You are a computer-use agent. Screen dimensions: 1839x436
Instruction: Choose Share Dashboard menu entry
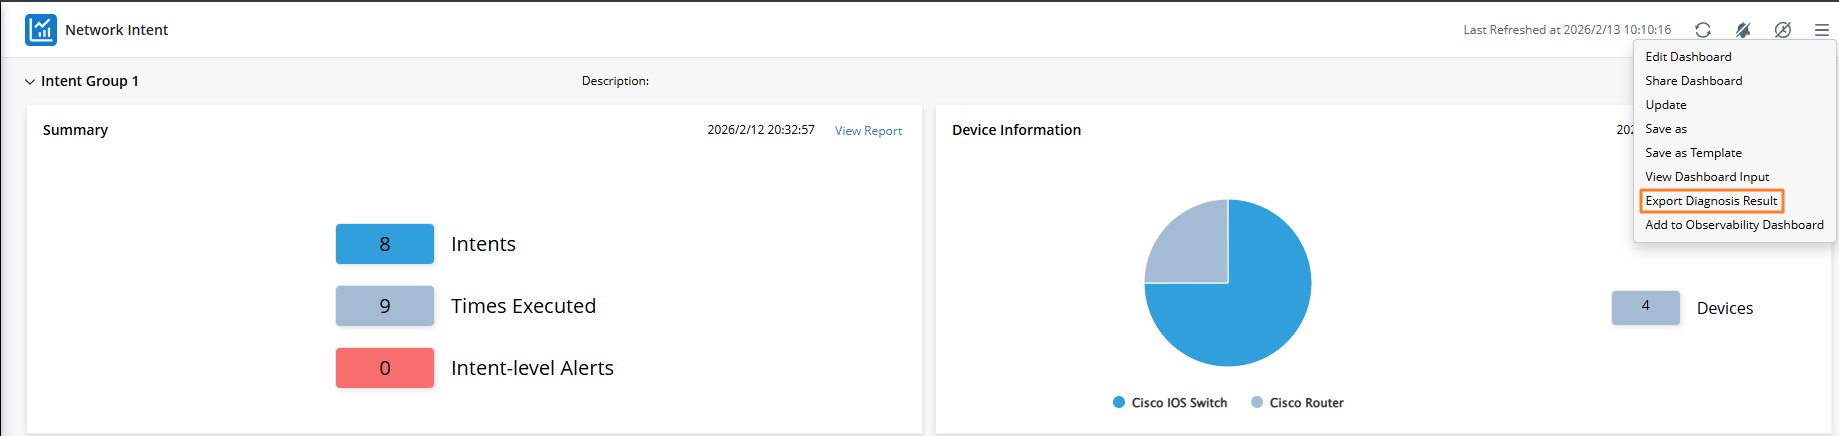pyautogui.click(x=1693, y=81)
